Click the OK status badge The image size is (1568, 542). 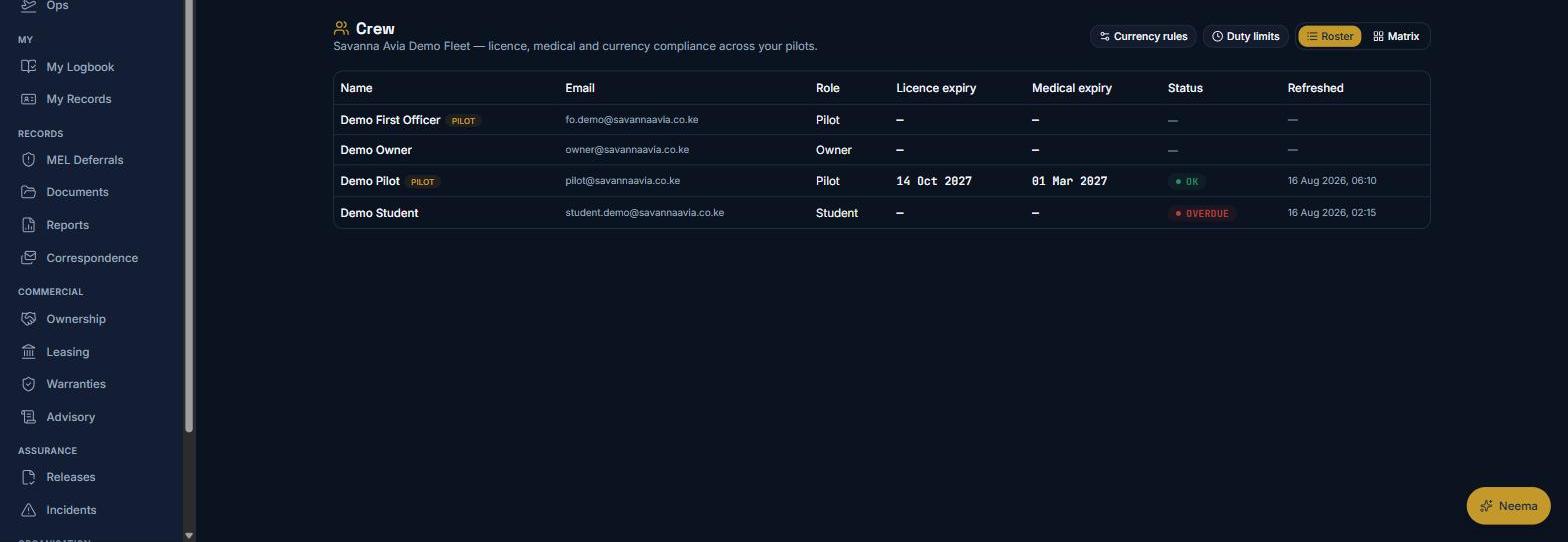coord(1187,182)
